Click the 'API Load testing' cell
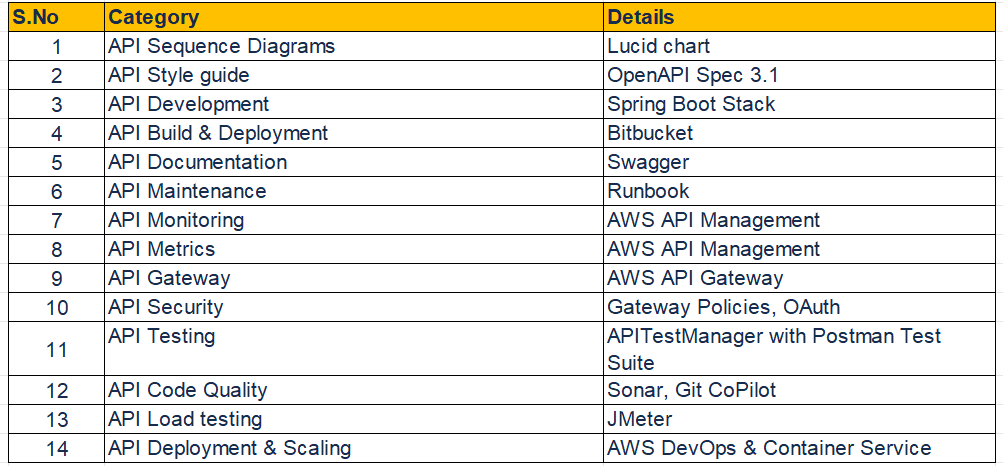The width and height of the screenshot is (1003, 466). pos(354,419)
